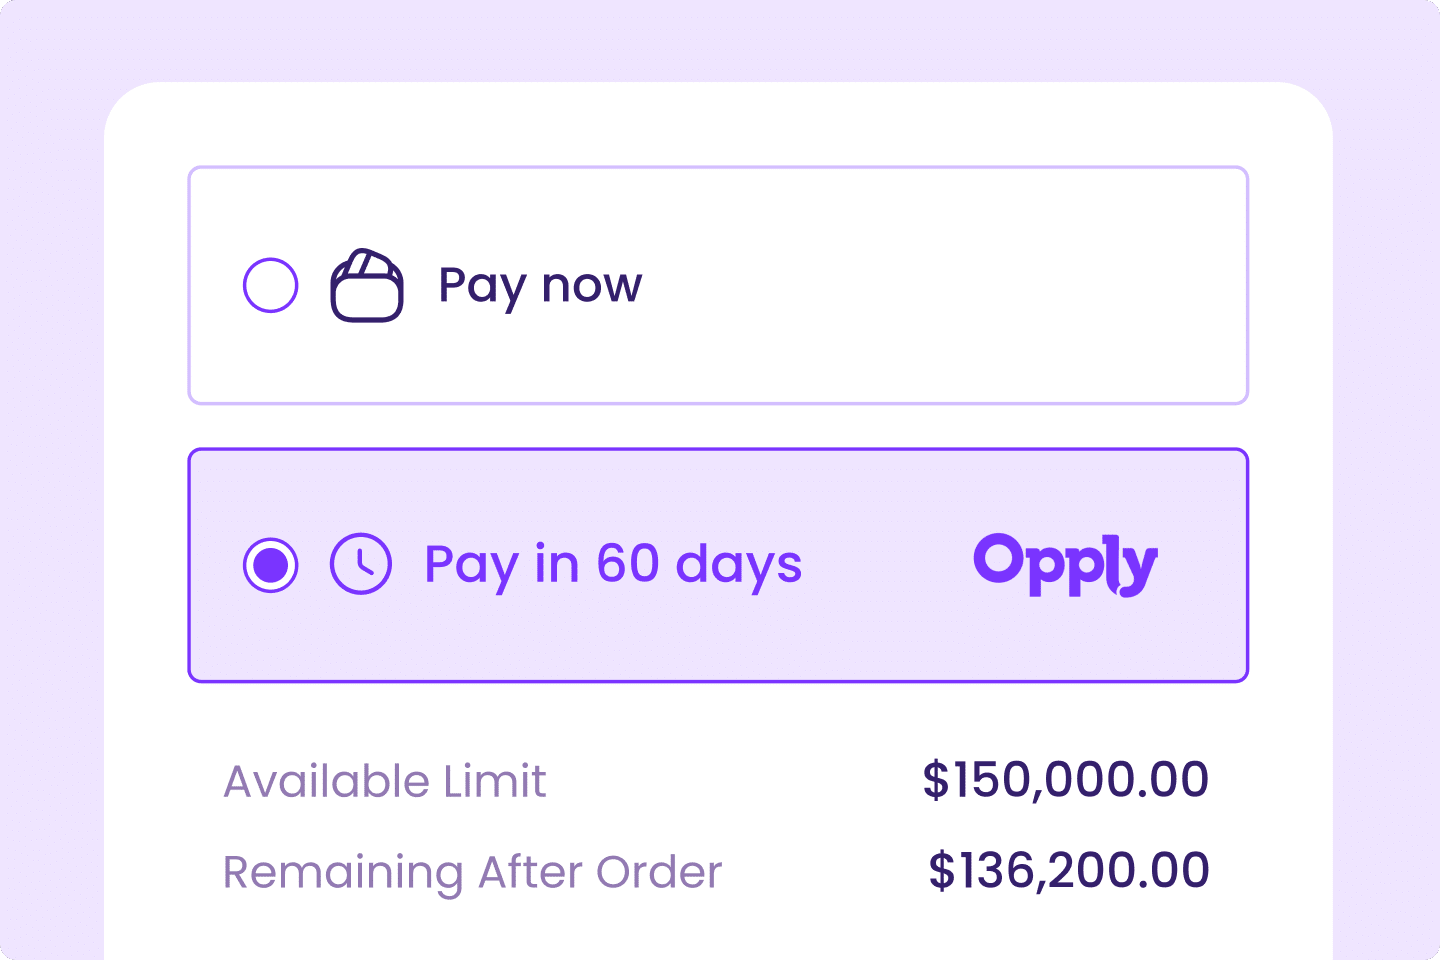Click the wallet icon beside Pay now
This screenshot has width=1440, height=960.
point(367,285)
